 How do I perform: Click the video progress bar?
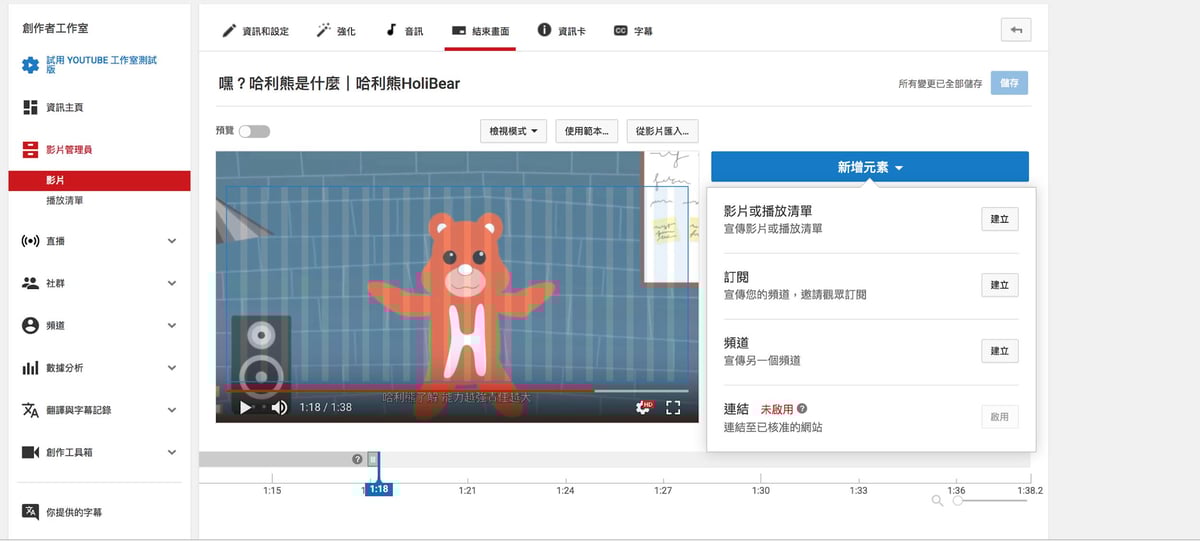tap(456, 390)
